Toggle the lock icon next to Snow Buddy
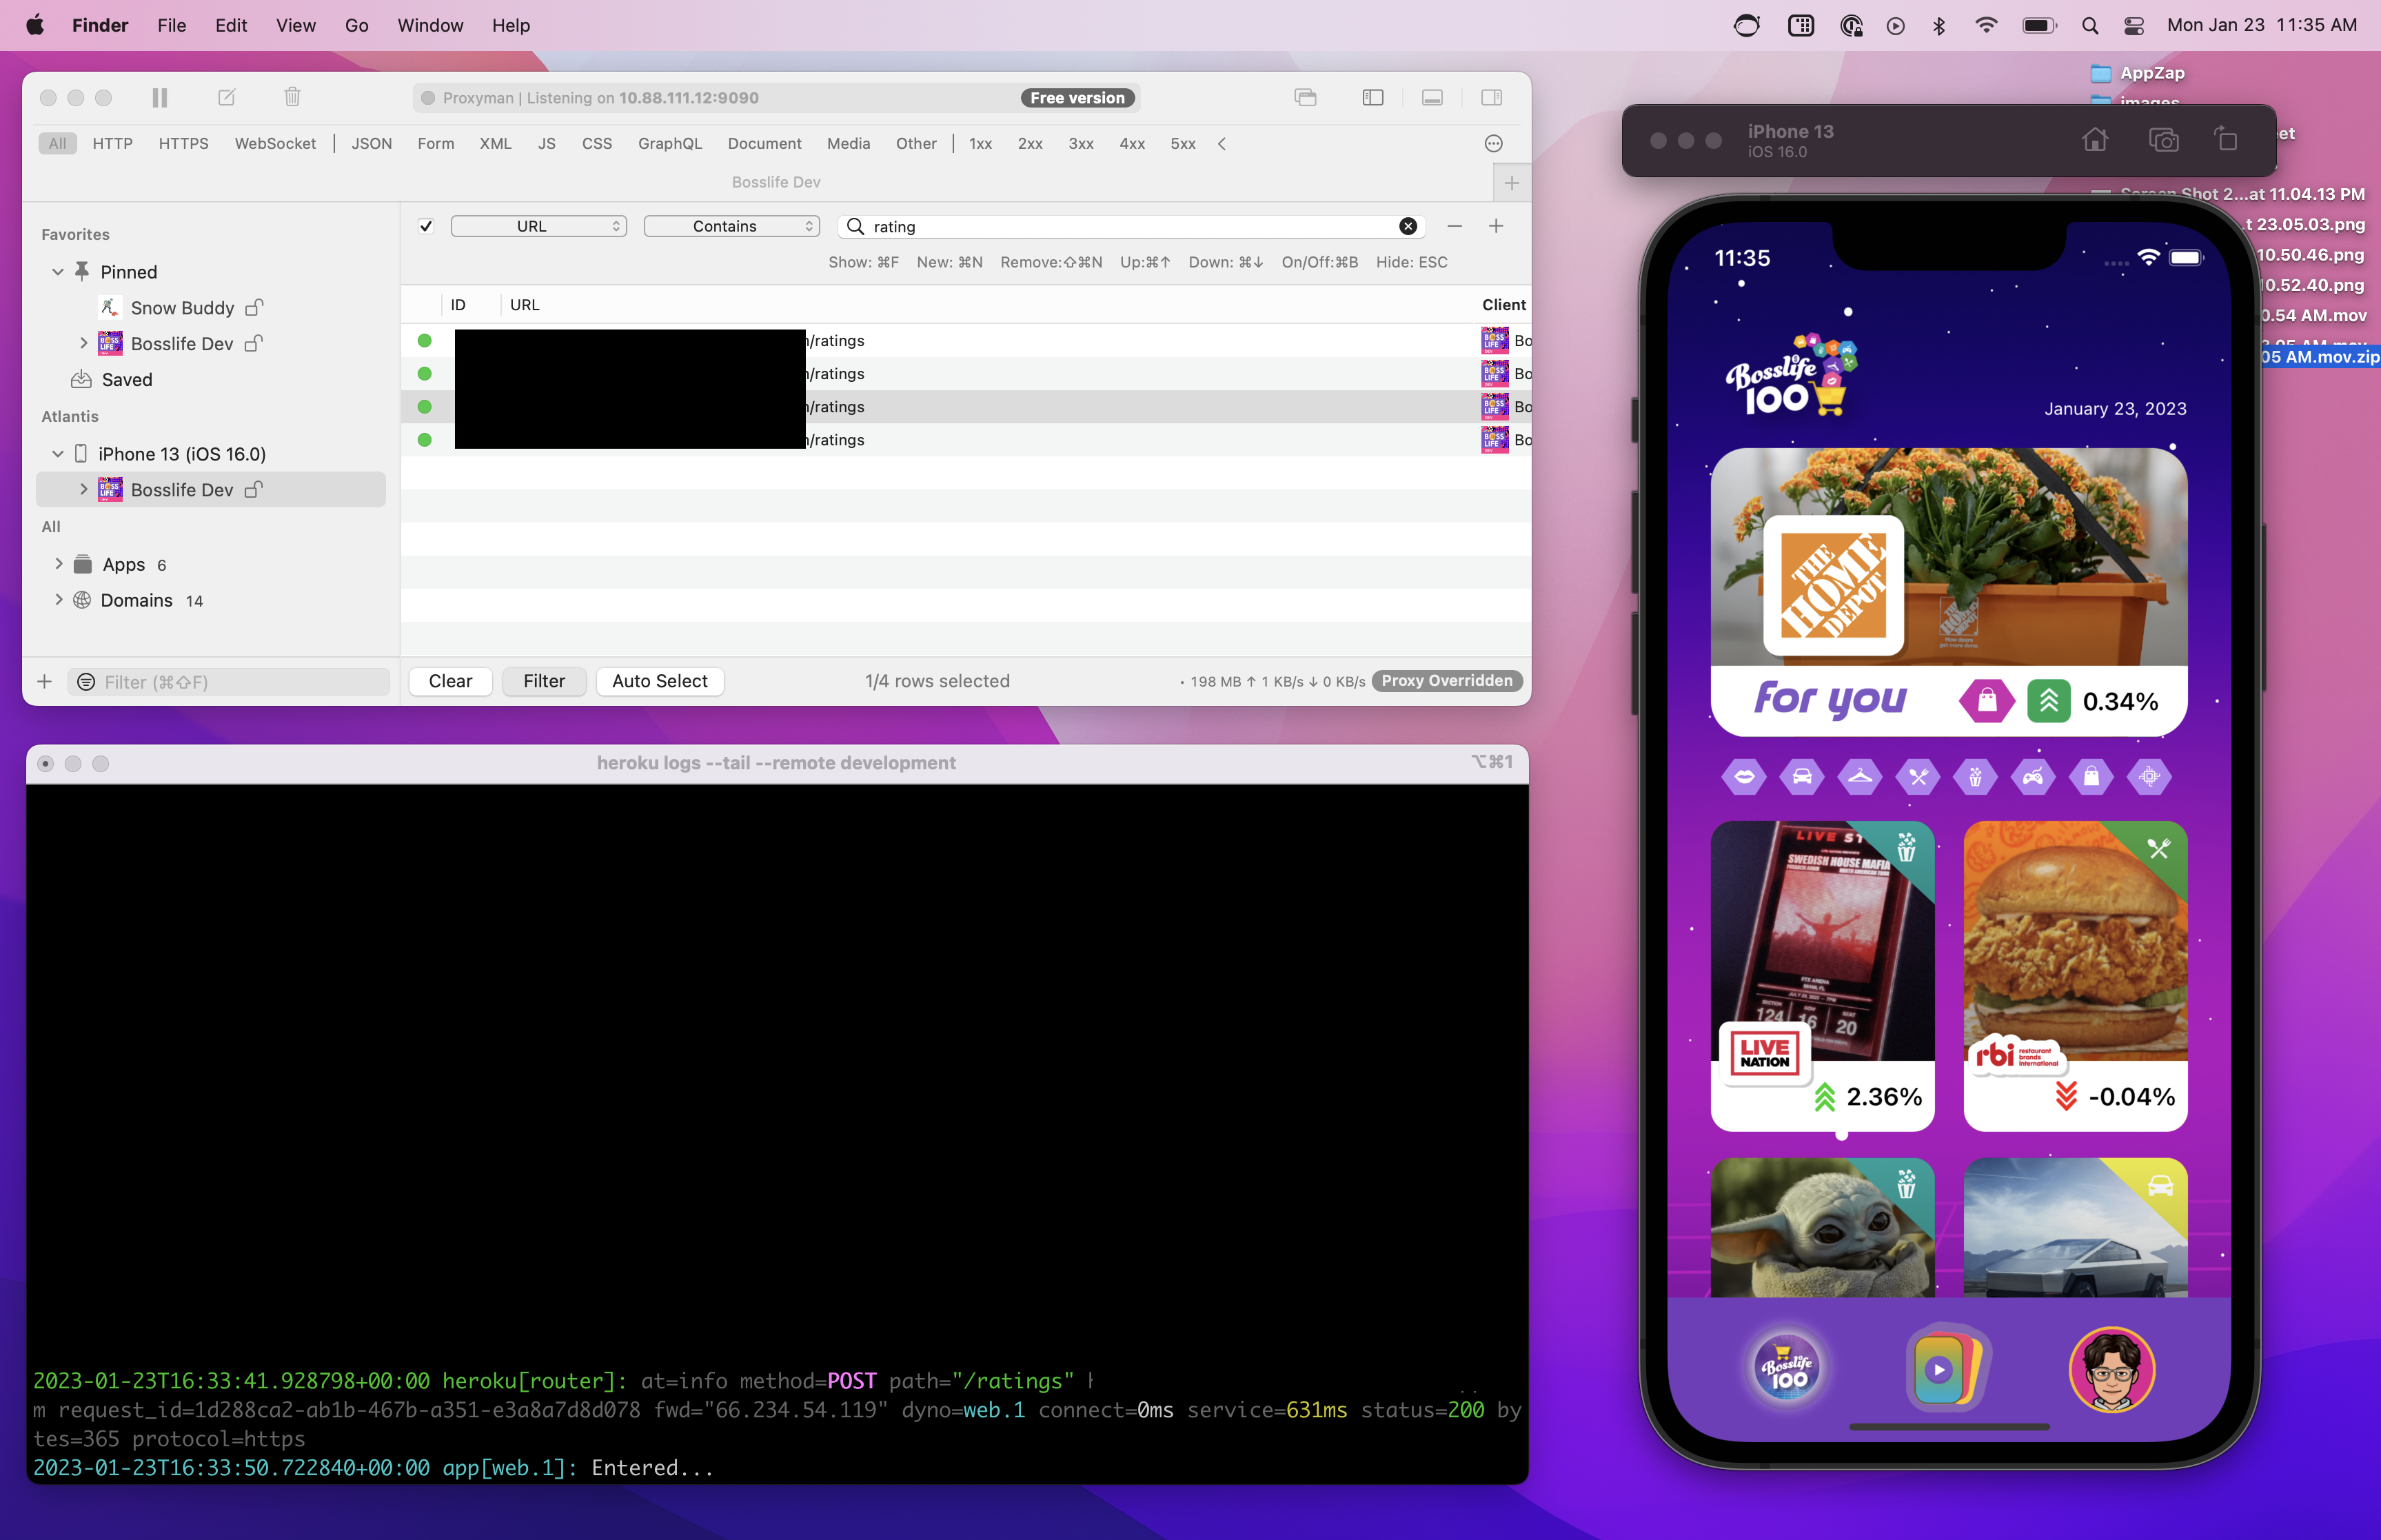 pyautogui.click(x=252, y=307)
